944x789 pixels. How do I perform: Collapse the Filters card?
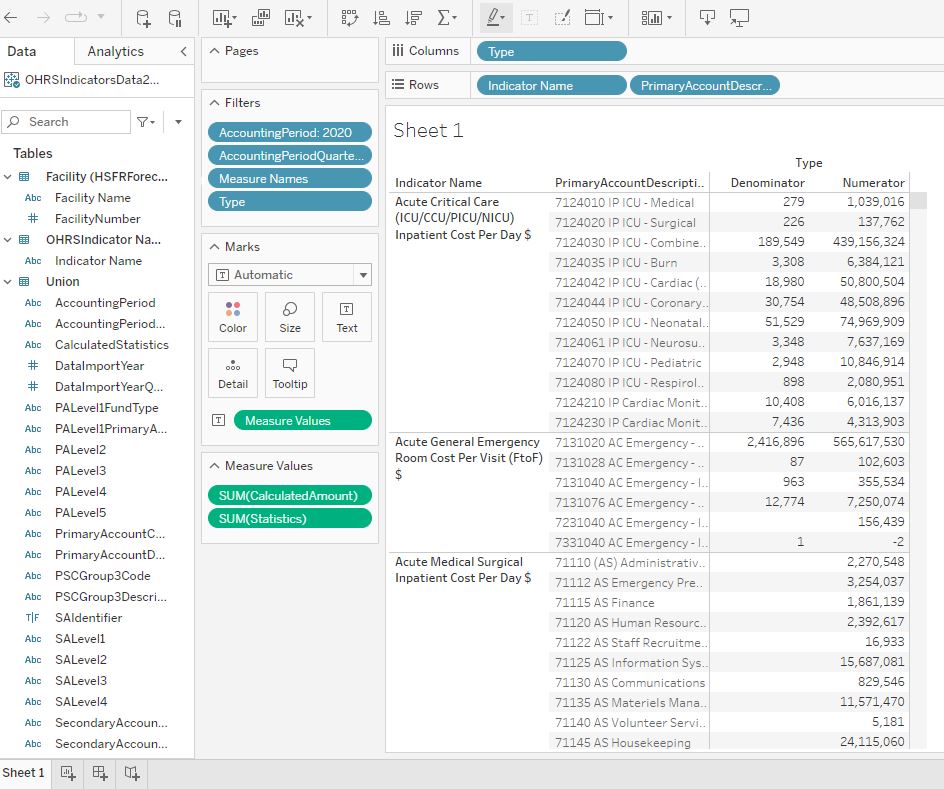coord(214,103)
